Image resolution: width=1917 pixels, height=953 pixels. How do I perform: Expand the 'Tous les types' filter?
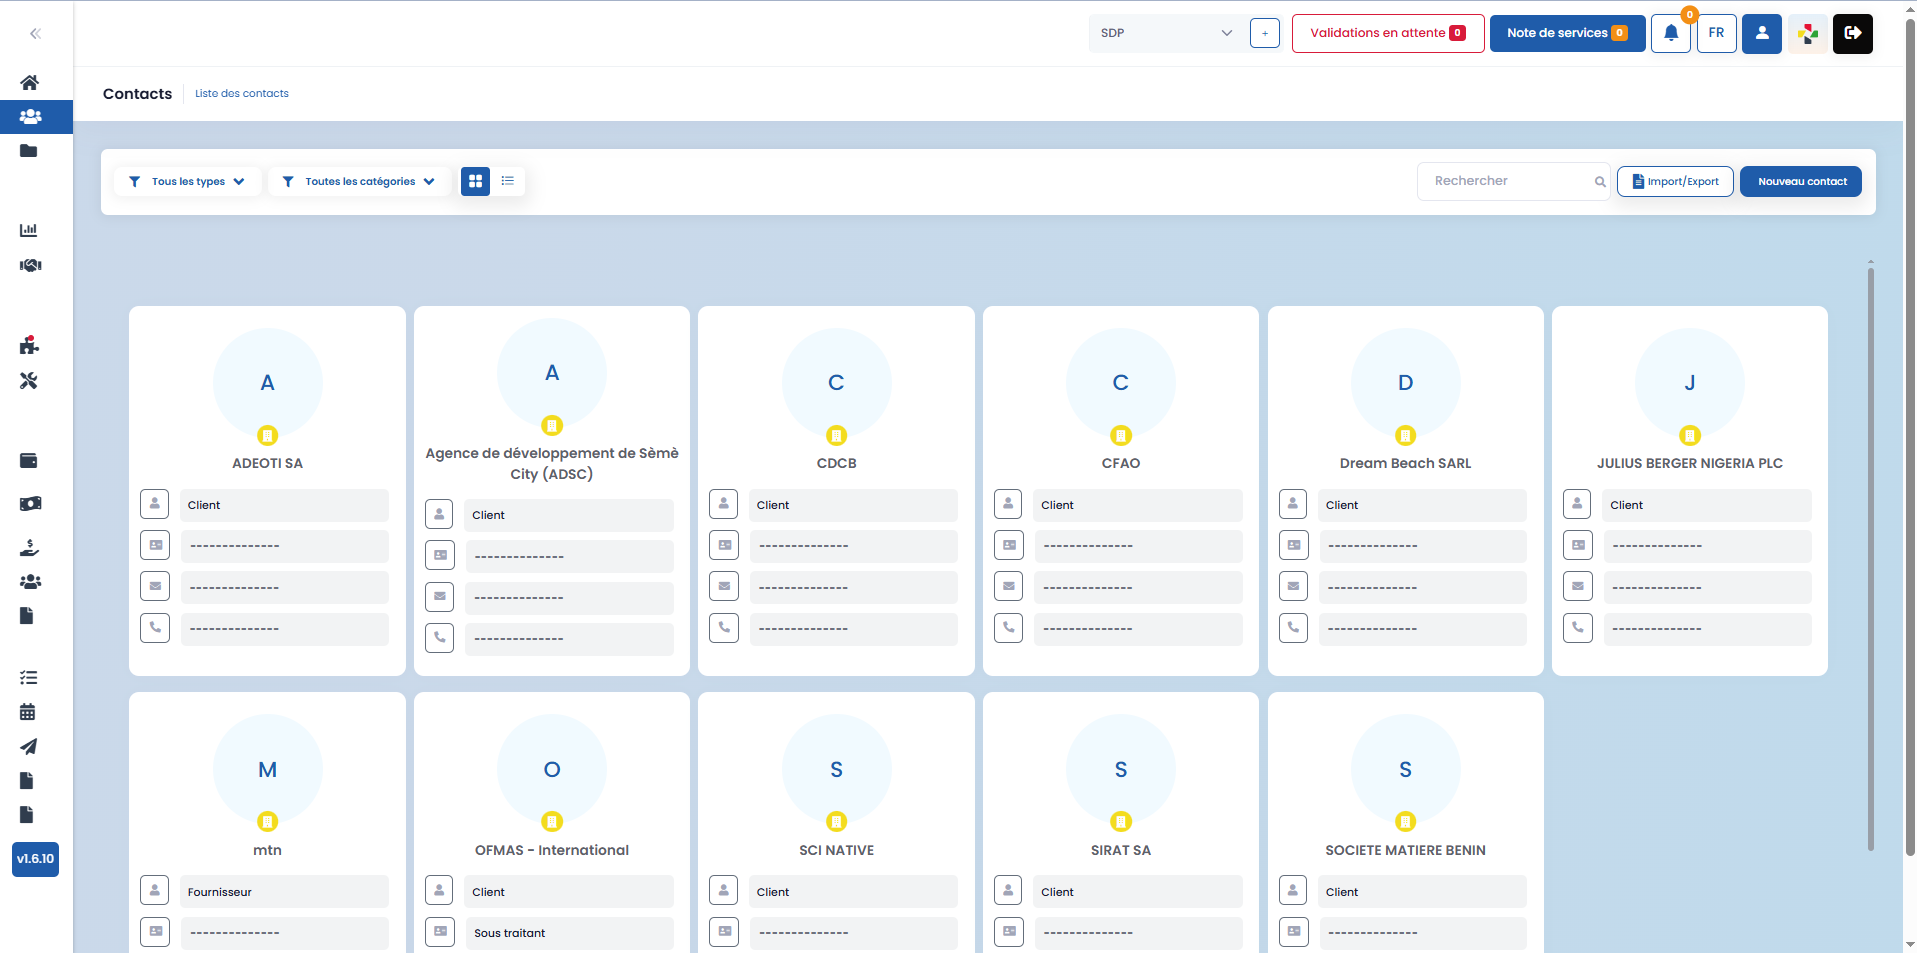(x=188, y=182)
